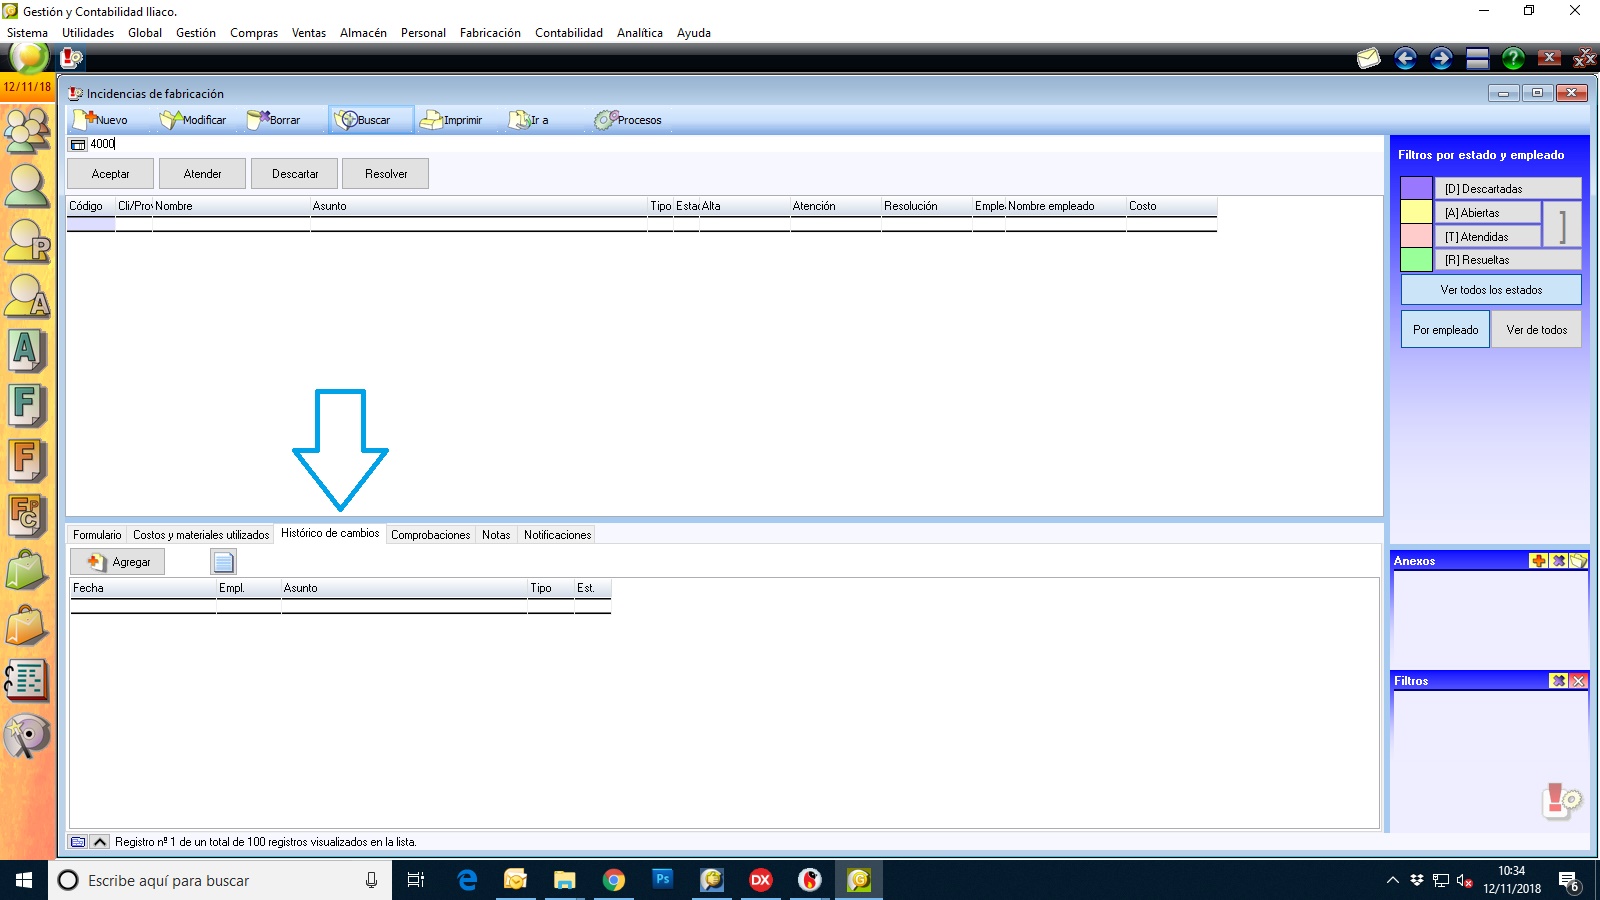1600x900 pixels.
Task: Click the tile windows icon in top bar
Action: pyautogui.click(x=1477, y=59)
